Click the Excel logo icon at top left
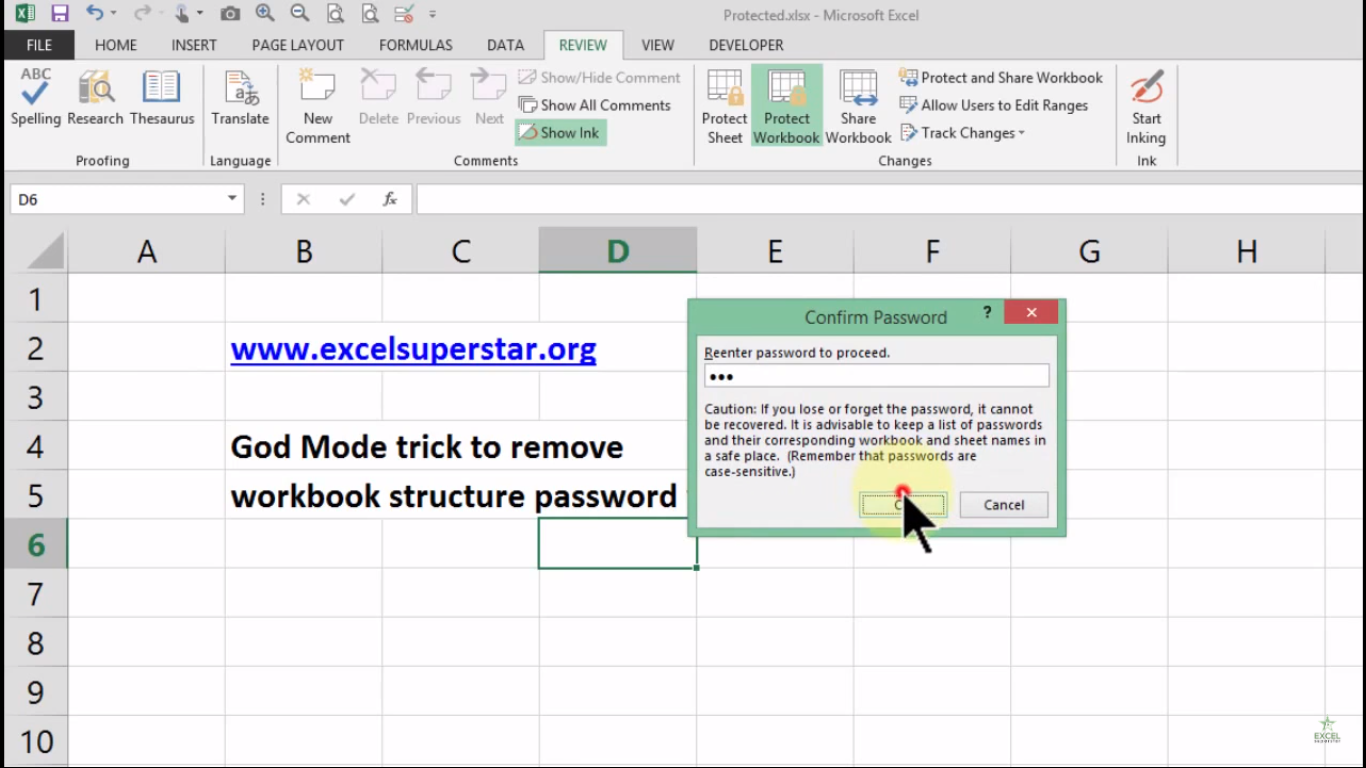 point(24,14)
